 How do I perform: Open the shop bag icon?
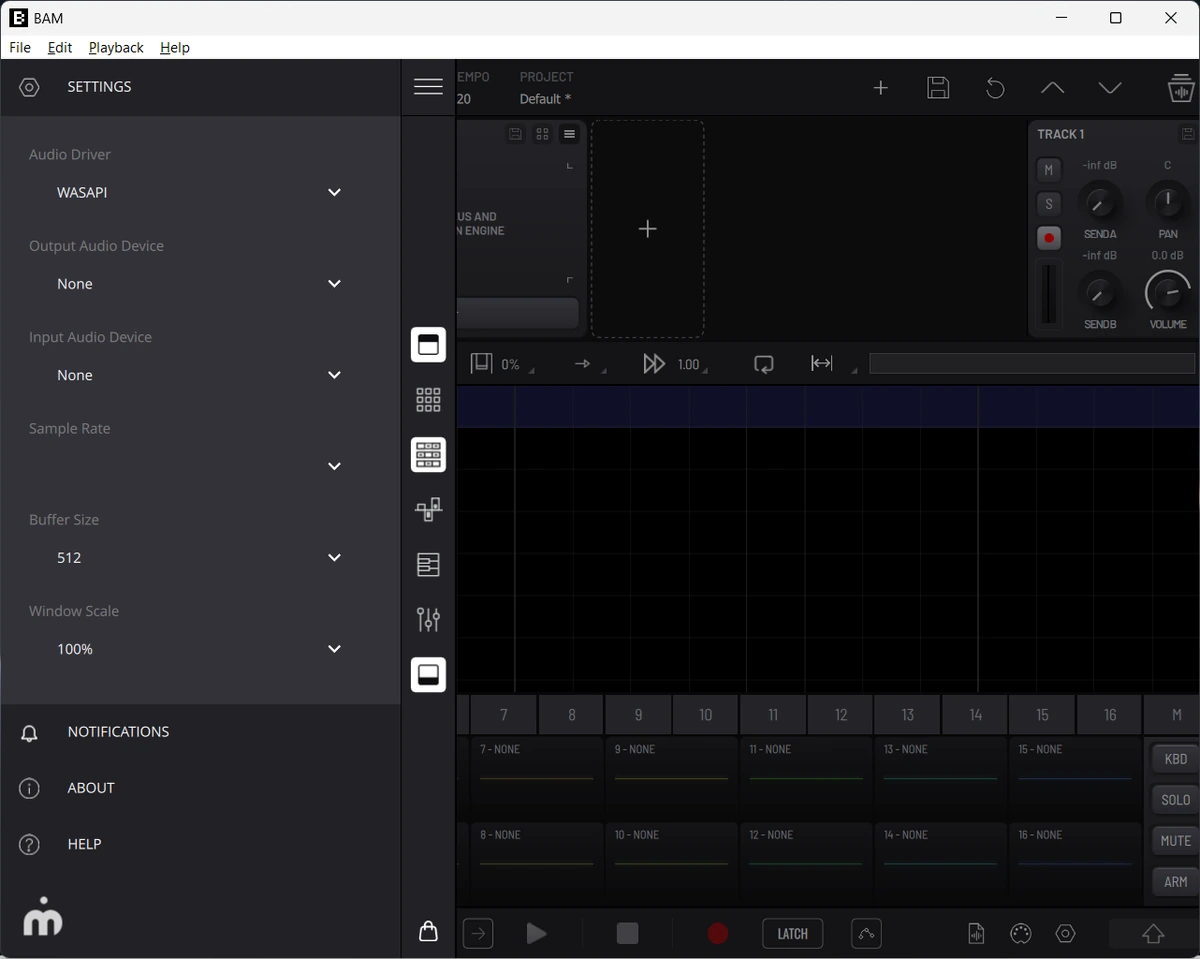click(x=428, y=931)
